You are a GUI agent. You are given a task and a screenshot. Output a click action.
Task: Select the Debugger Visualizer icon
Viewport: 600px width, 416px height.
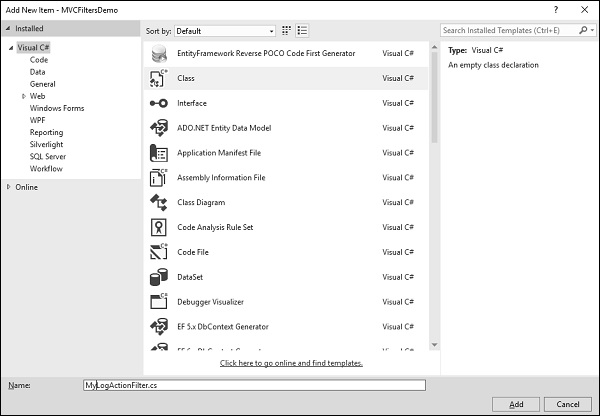[x=158, y=301]
